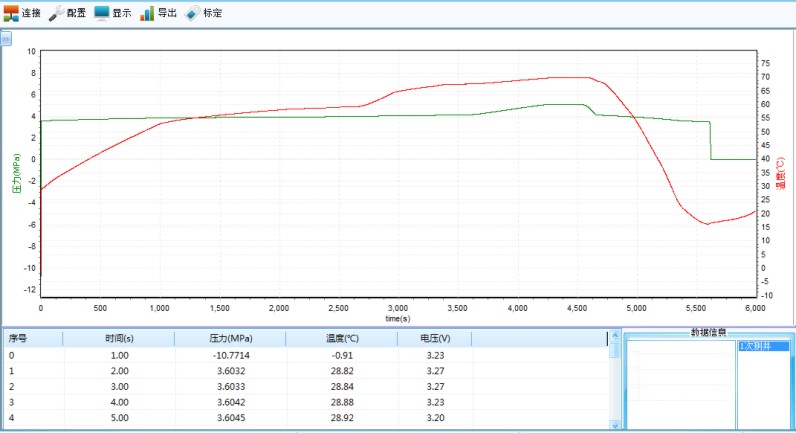Click the time(s) x-axis label
Image resolution: width=796 pixels, height=433 pixels.
click(398, 319)
